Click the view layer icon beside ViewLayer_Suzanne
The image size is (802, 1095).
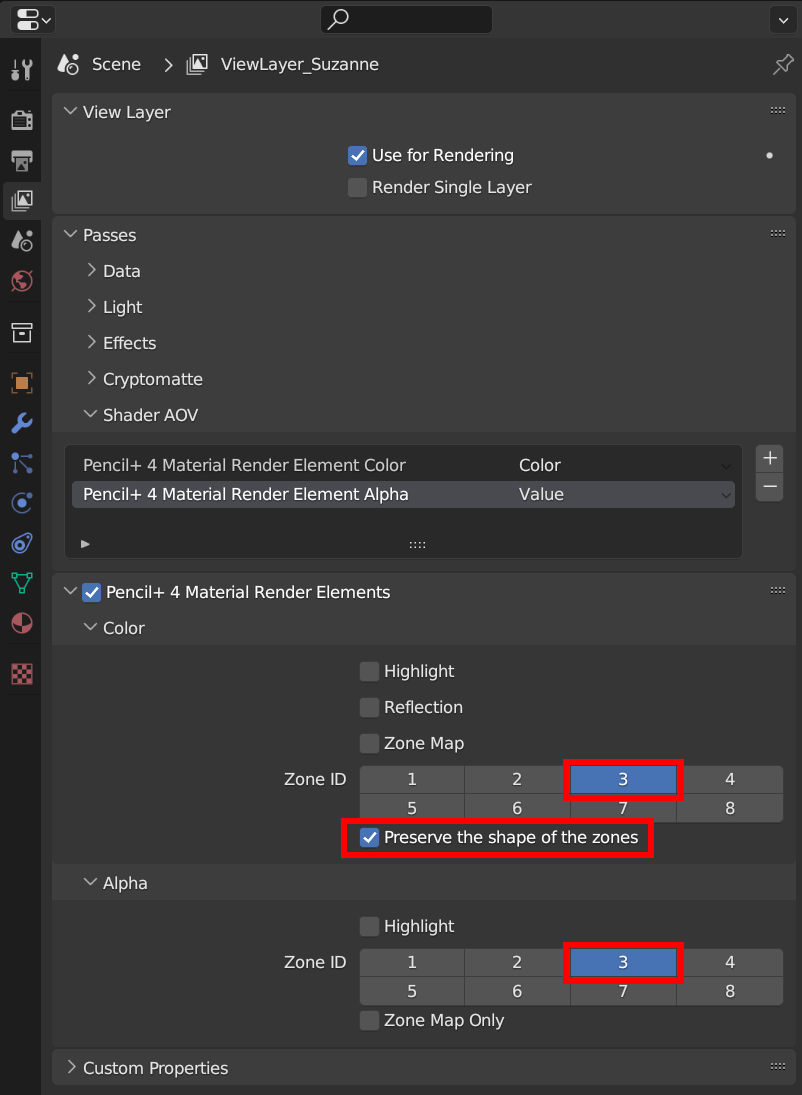click(x=197, y=64)
